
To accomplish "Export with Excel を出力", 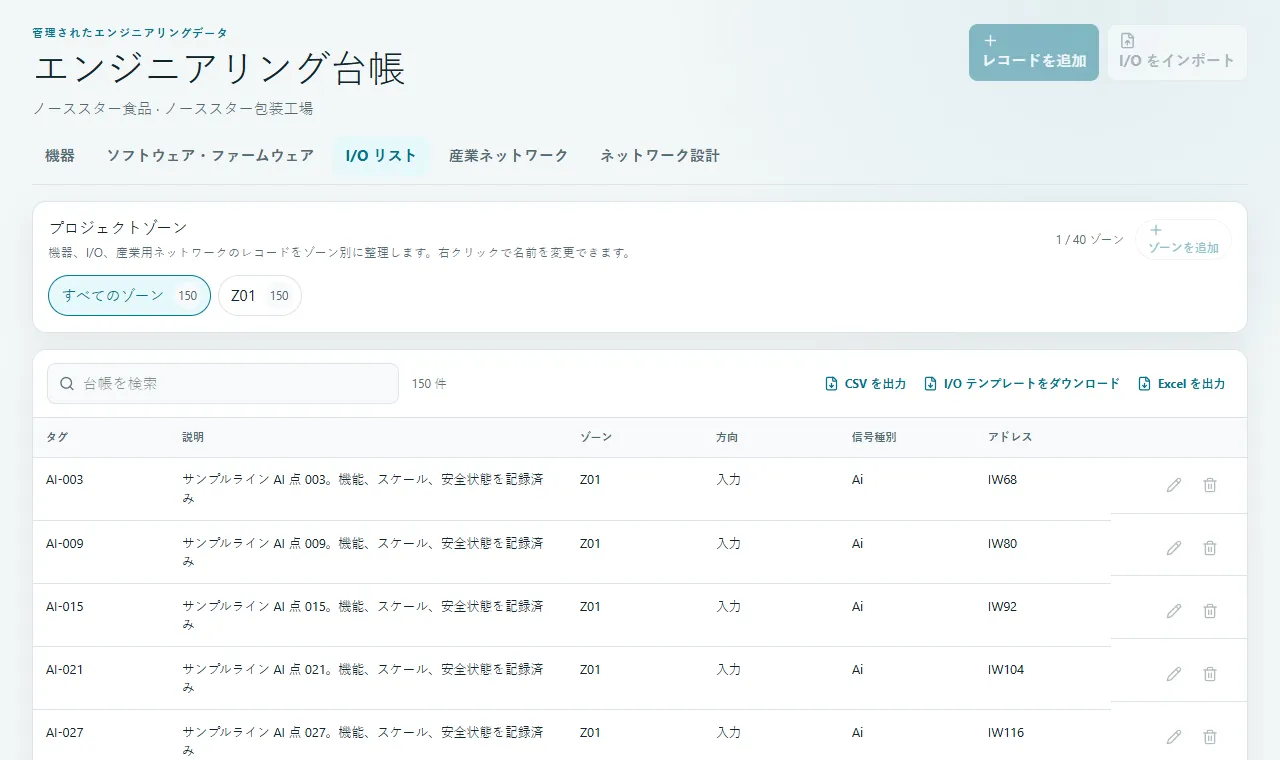I will tap(1182, 384).
